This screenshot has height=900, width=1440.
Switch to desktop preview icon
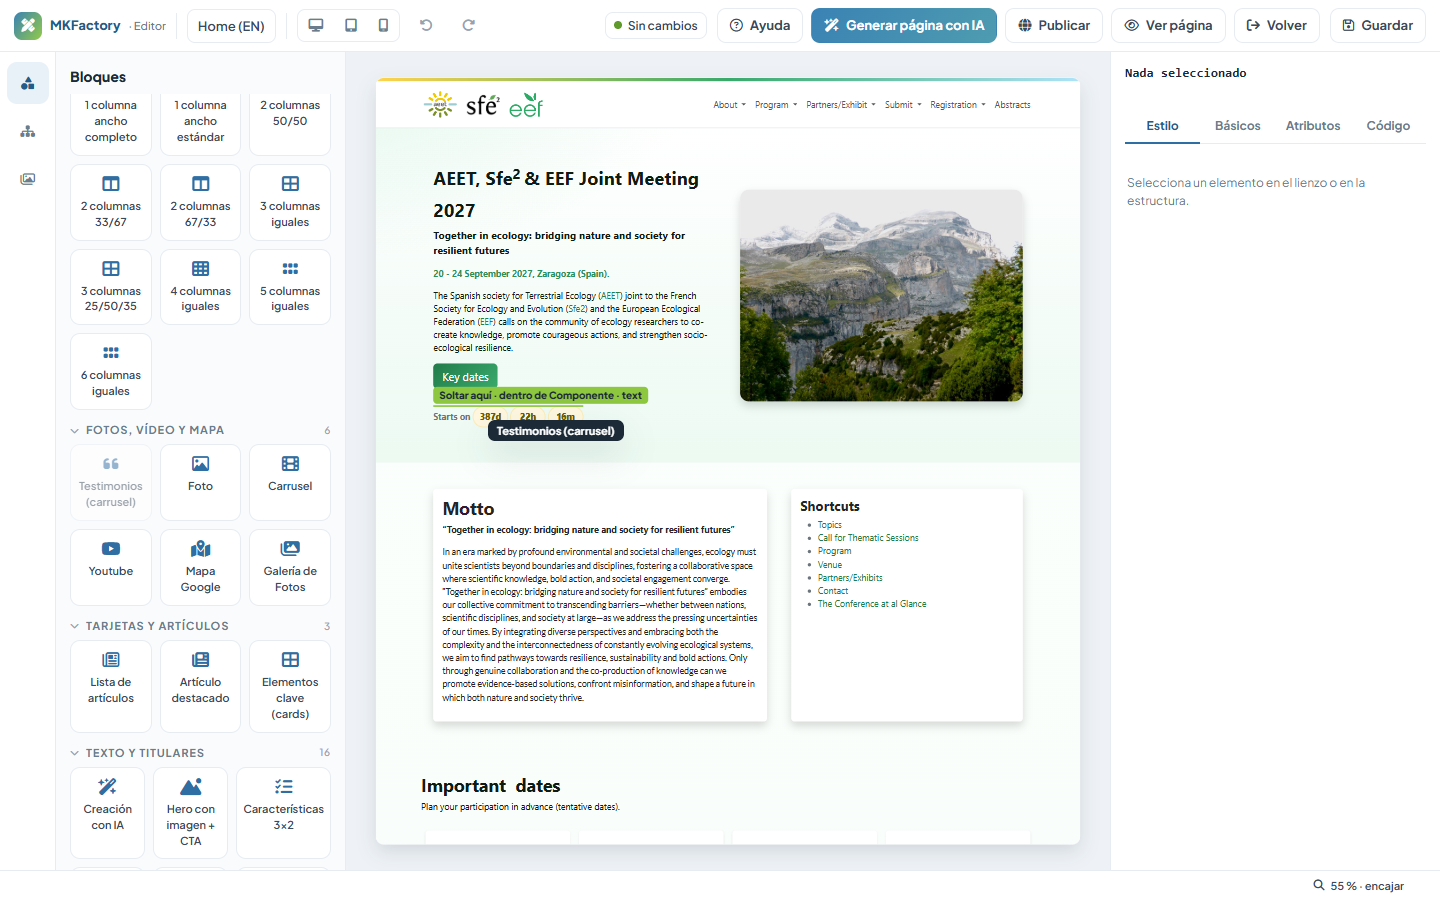(316, 25)
